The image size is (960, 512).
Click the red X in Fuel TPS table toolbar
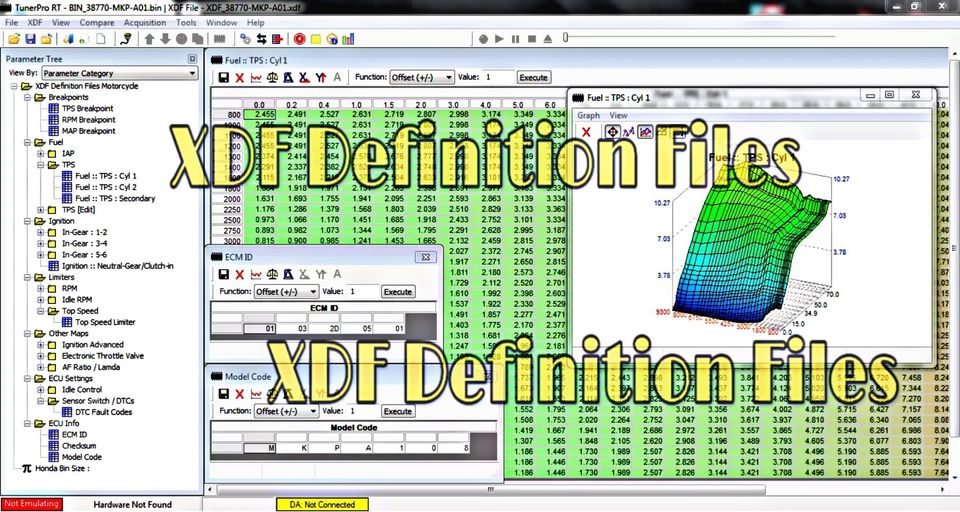tap(239, 77)
